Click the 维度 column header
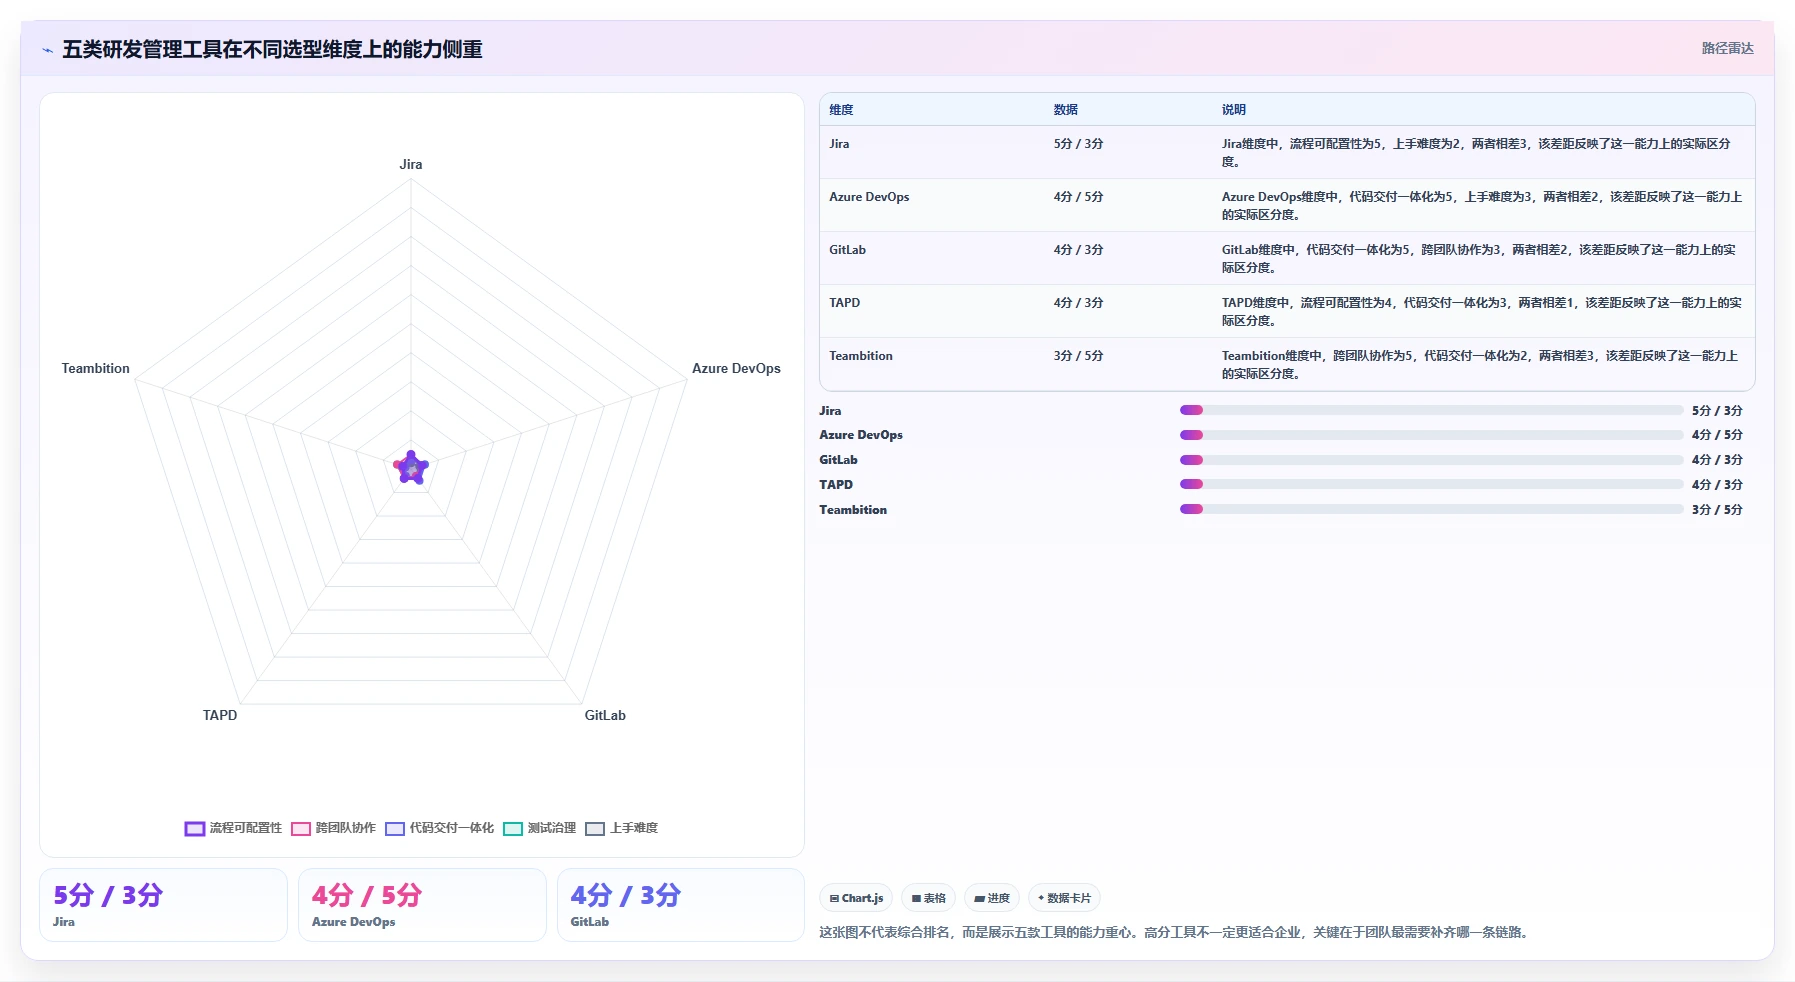 [841, 110]
